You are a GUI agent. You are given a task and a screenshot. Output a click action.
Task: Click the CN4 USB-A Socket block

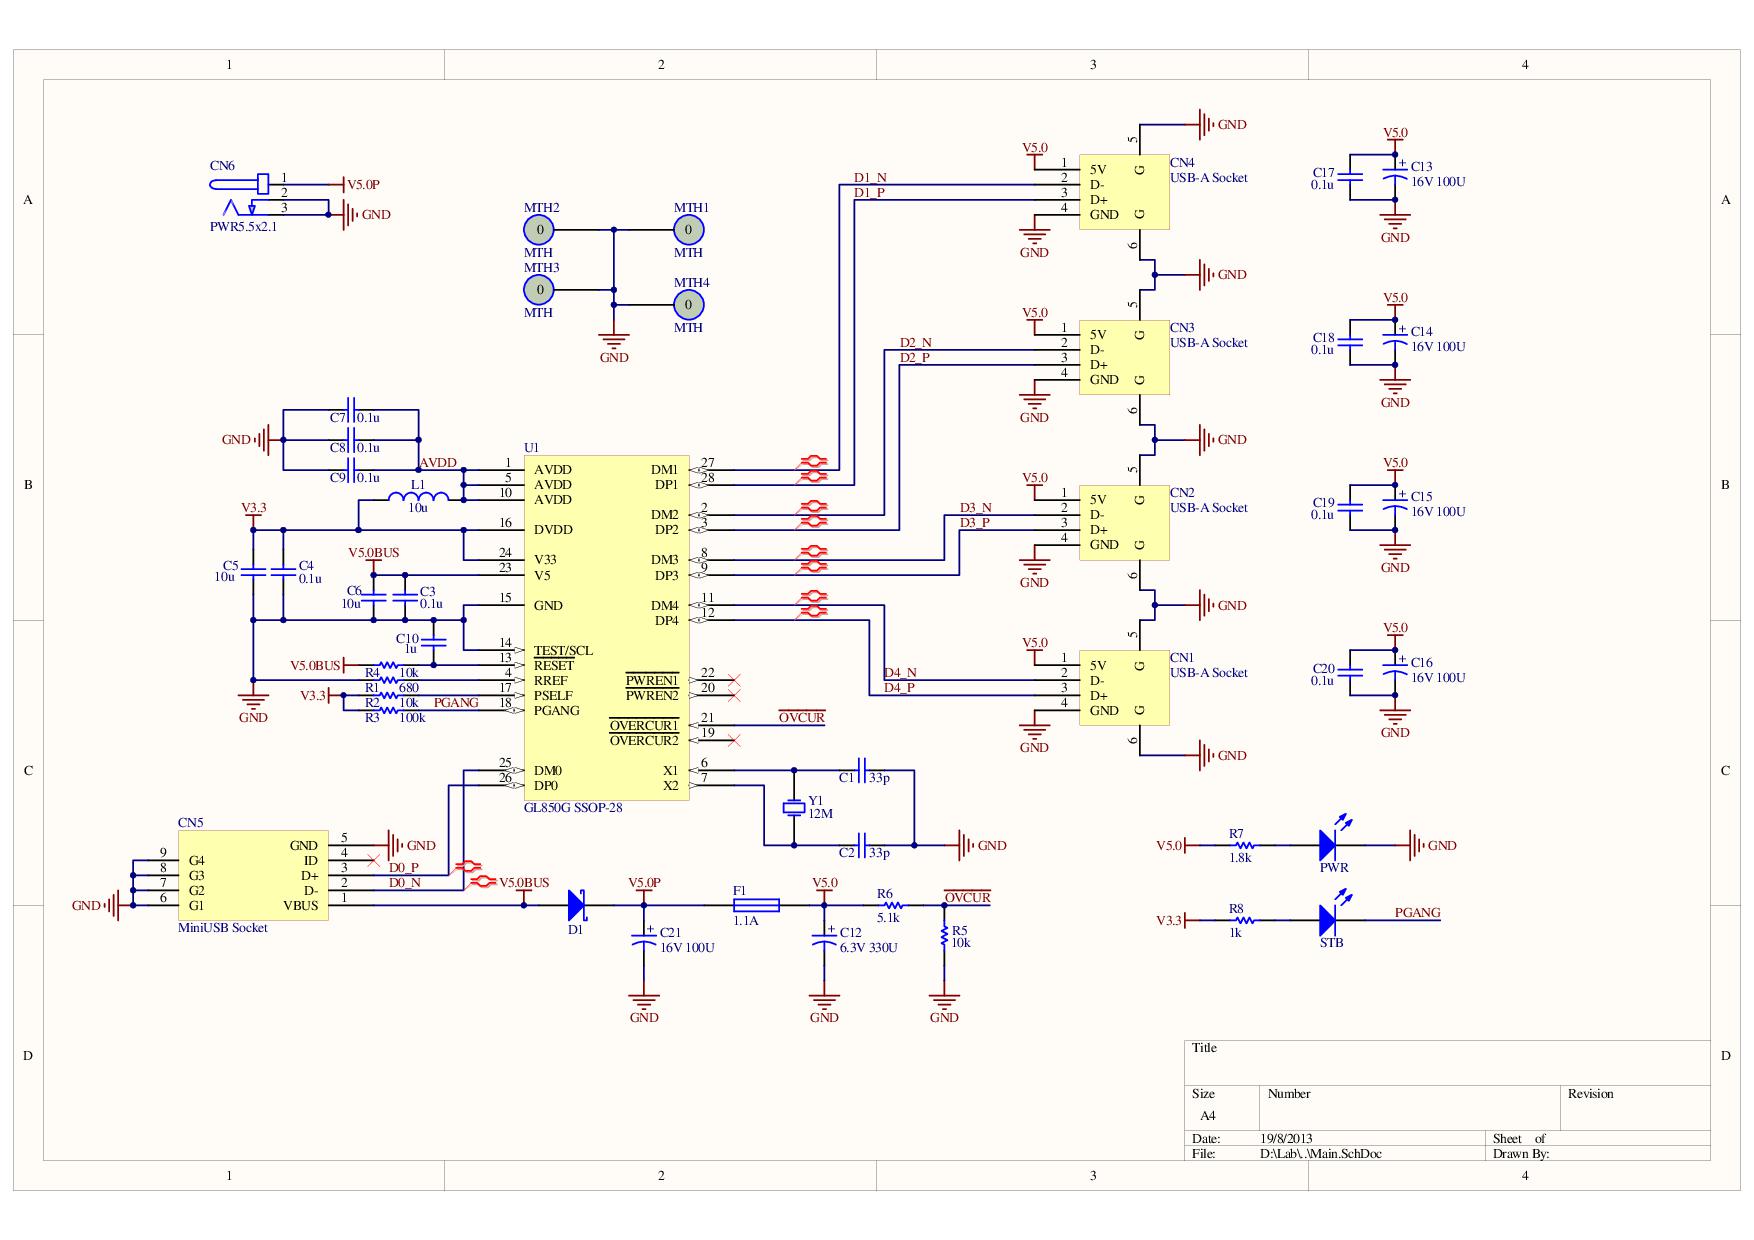1123,191
